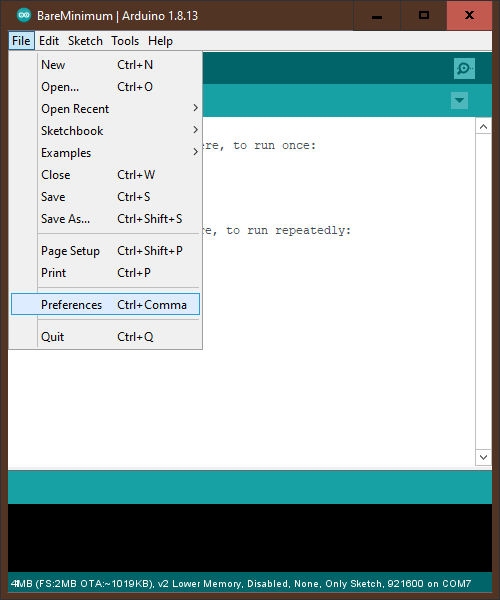The height and width of the screenshot is (600, 500).
Task: Click the 'to run once:' comment text
Action: pos(274,146)
